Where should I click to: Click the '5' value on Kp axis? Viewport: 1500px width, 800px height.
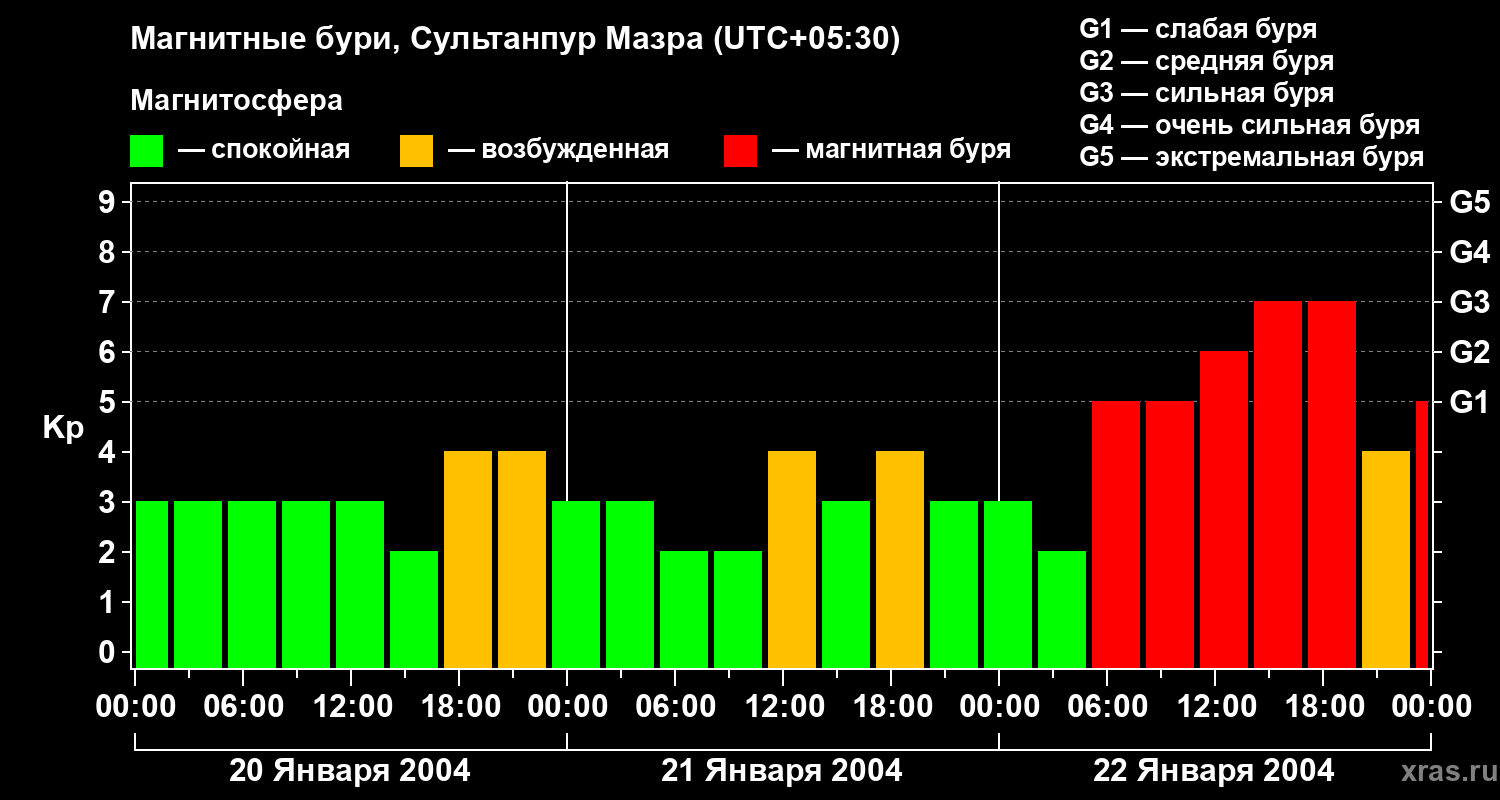tap(108, 402)
